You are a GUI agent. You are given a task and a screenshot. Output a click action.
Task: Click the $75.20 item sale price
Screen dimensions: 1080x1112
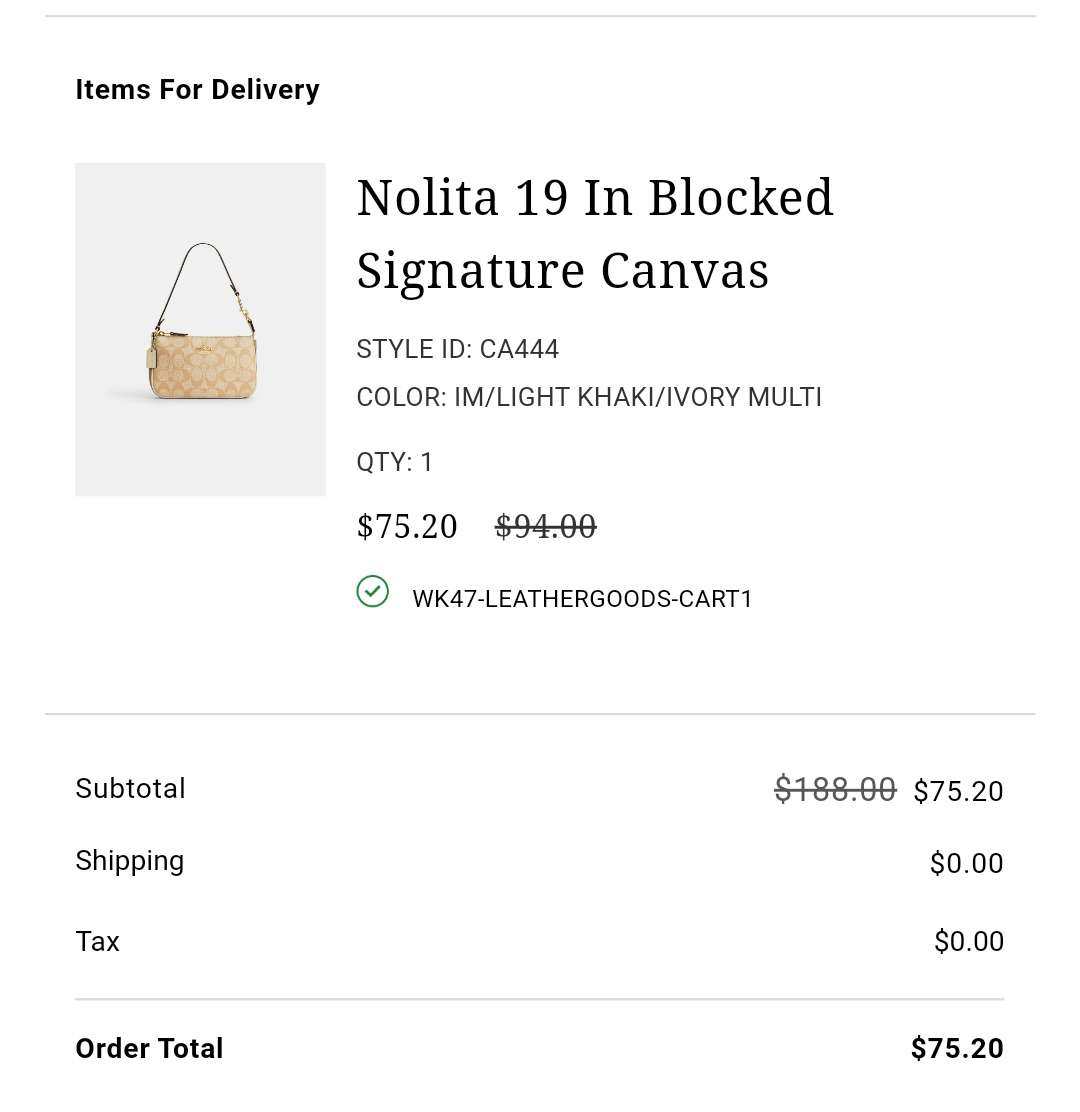pos(406,527)
